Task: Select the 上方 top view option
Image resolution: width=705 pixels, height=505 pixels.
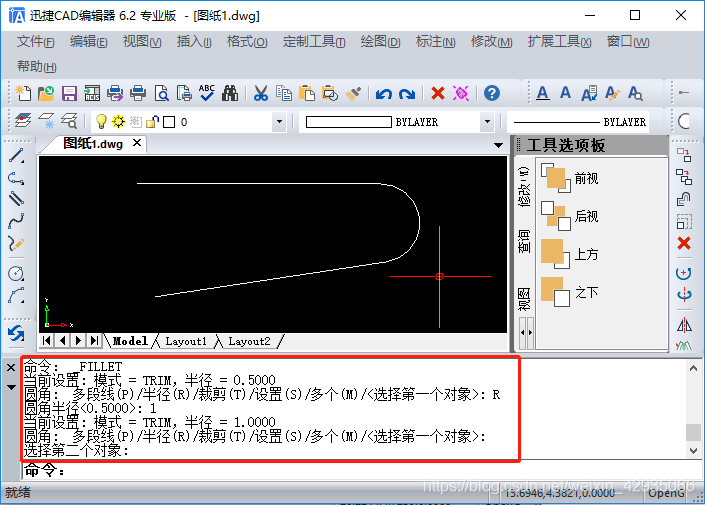Action: point(570,254)
